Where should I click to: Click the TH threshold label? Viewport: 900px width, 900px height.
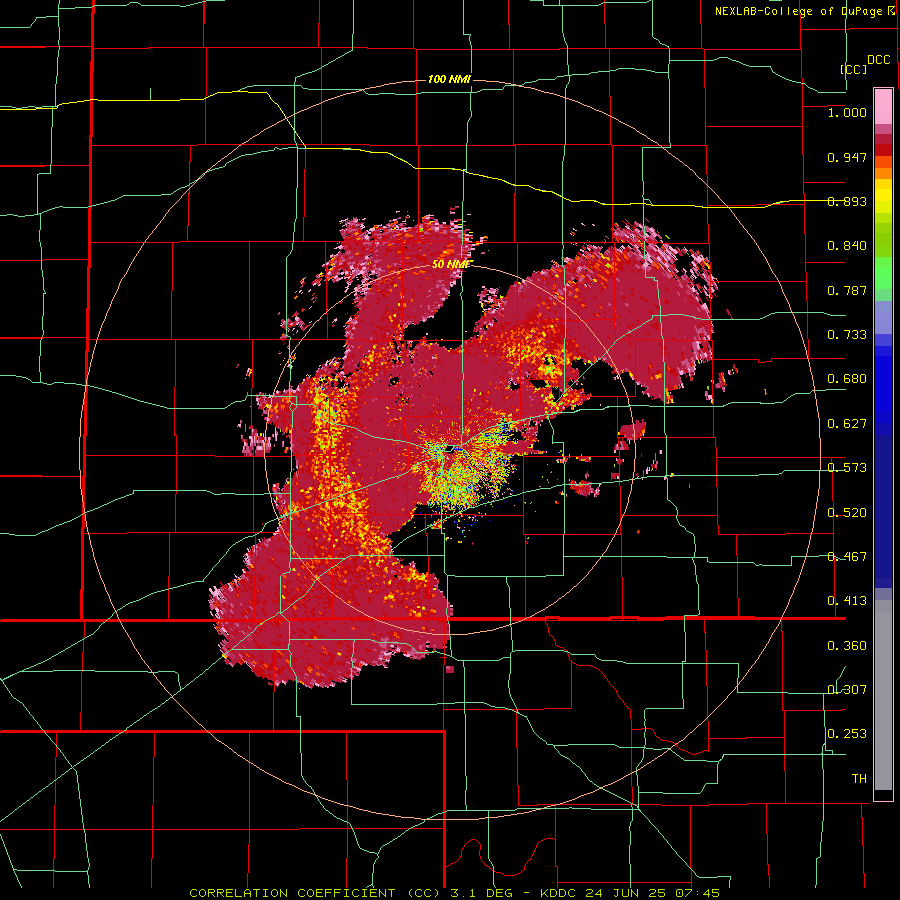tap(859, 779)
